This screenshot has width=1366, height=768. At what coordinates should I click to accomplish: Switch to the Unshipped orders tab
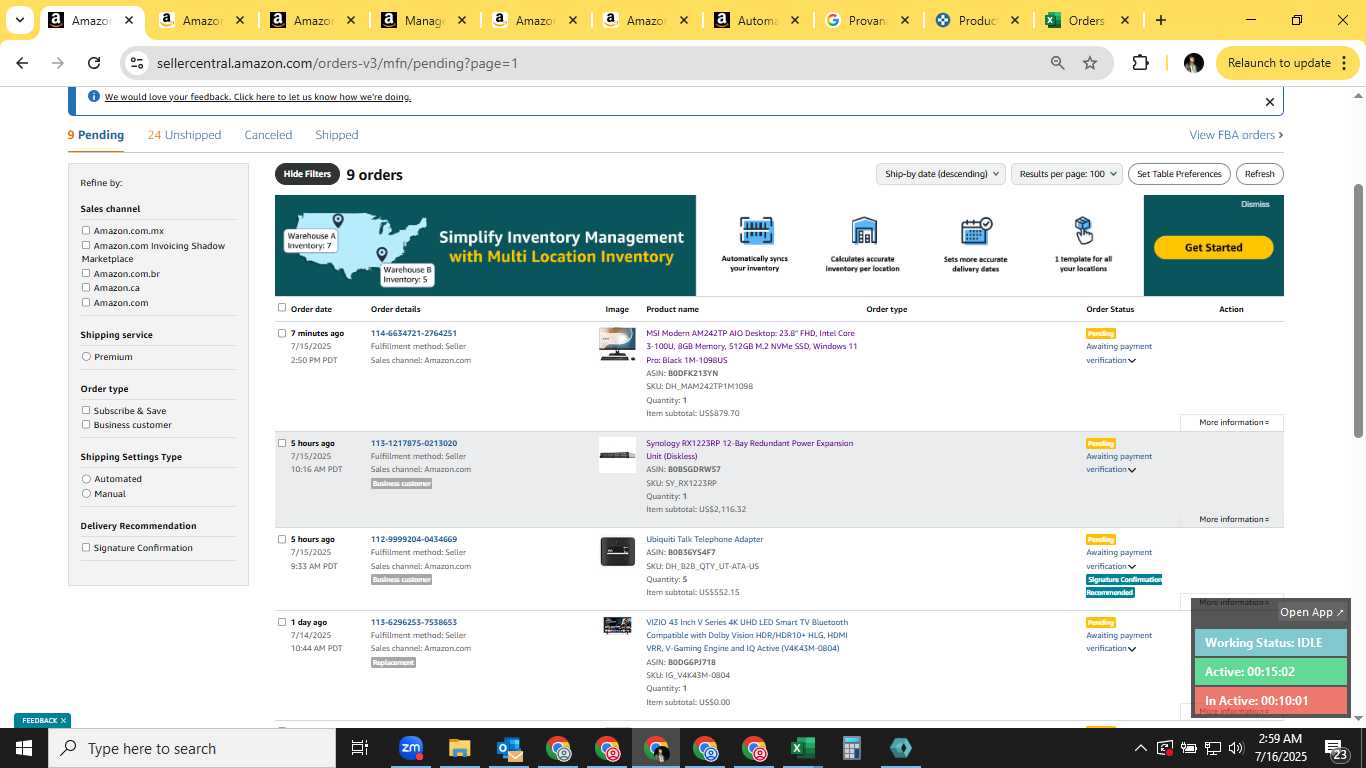click(x=184, y=135)
